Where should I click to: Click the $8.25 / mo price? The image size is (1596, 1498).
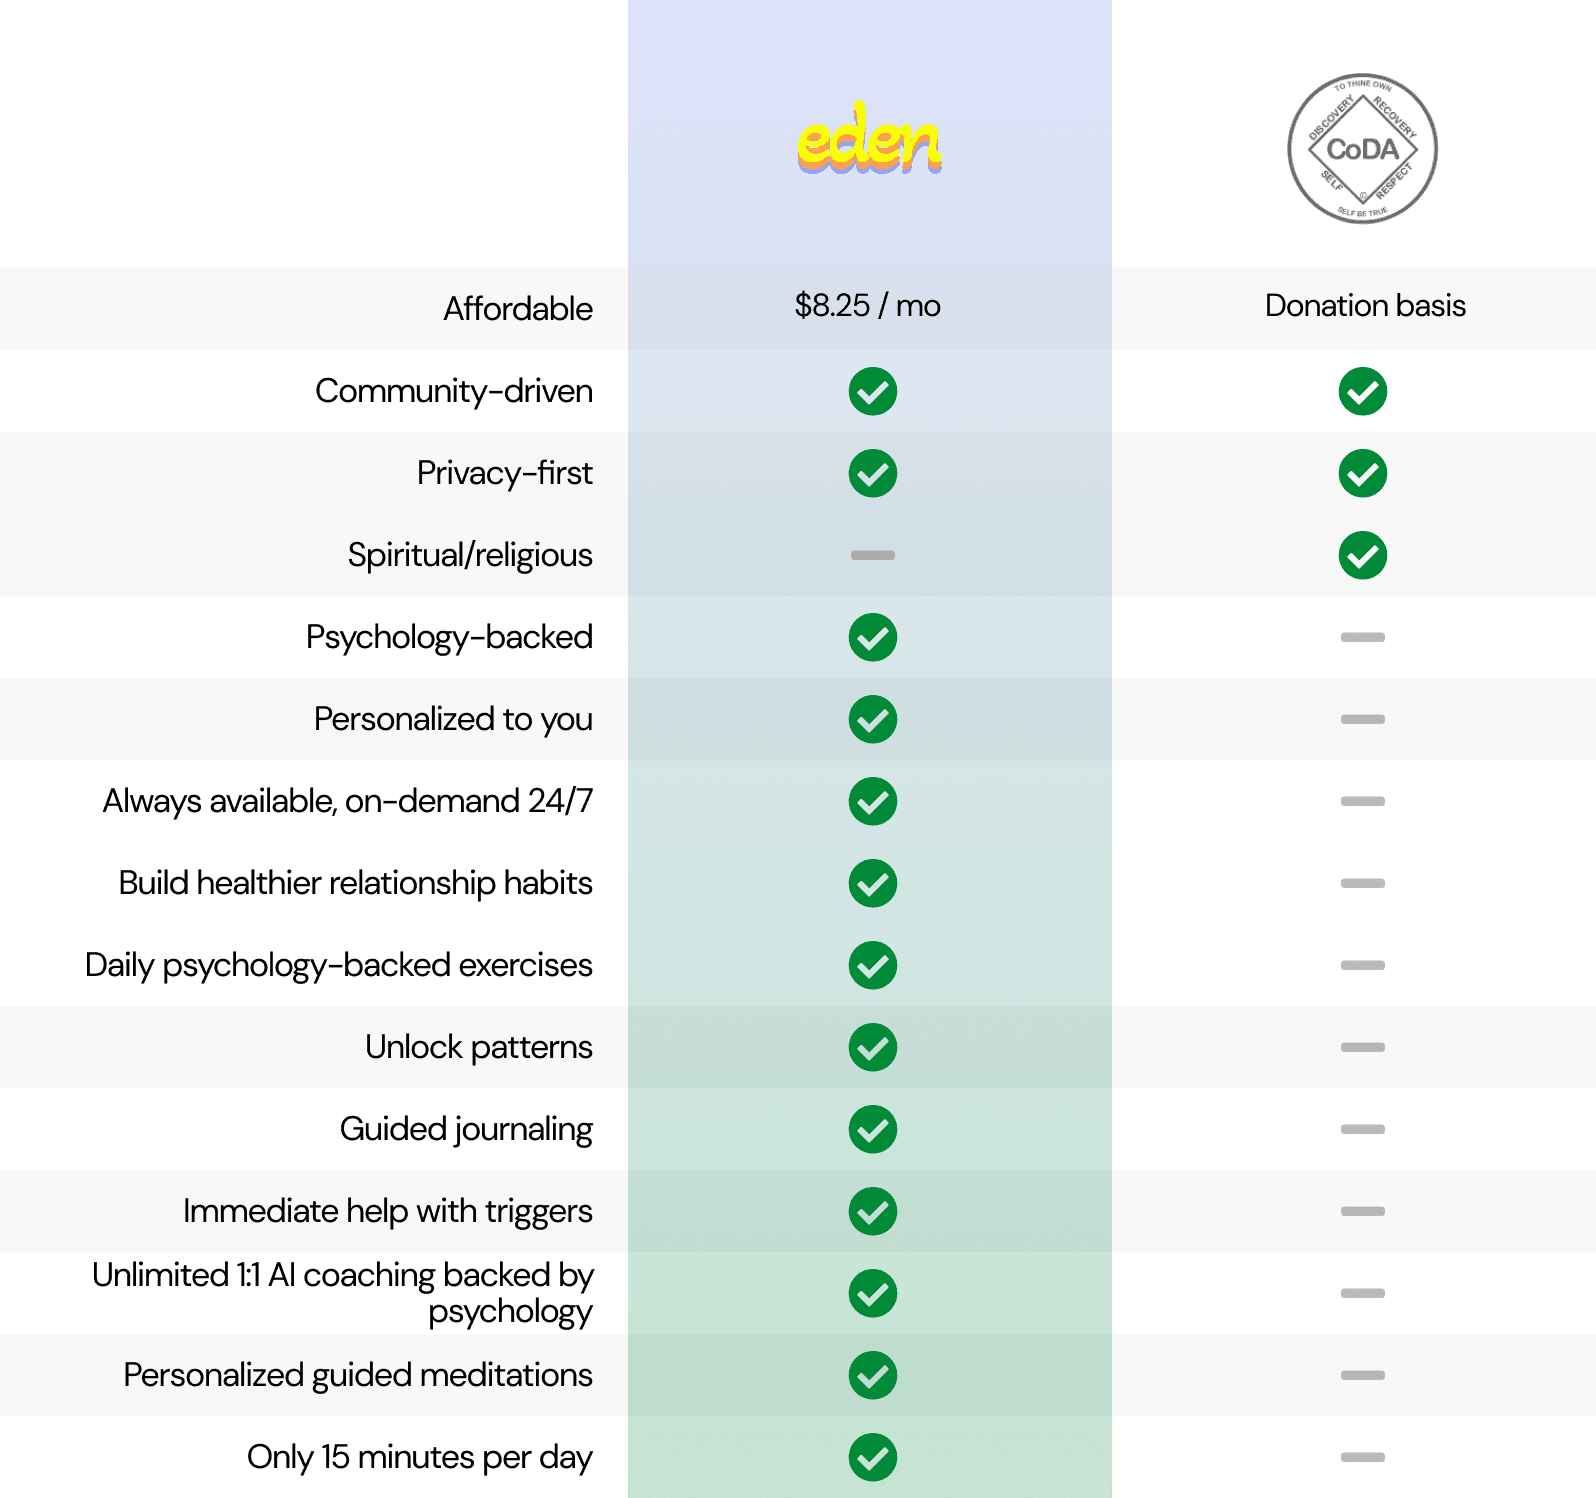(867, 305)
